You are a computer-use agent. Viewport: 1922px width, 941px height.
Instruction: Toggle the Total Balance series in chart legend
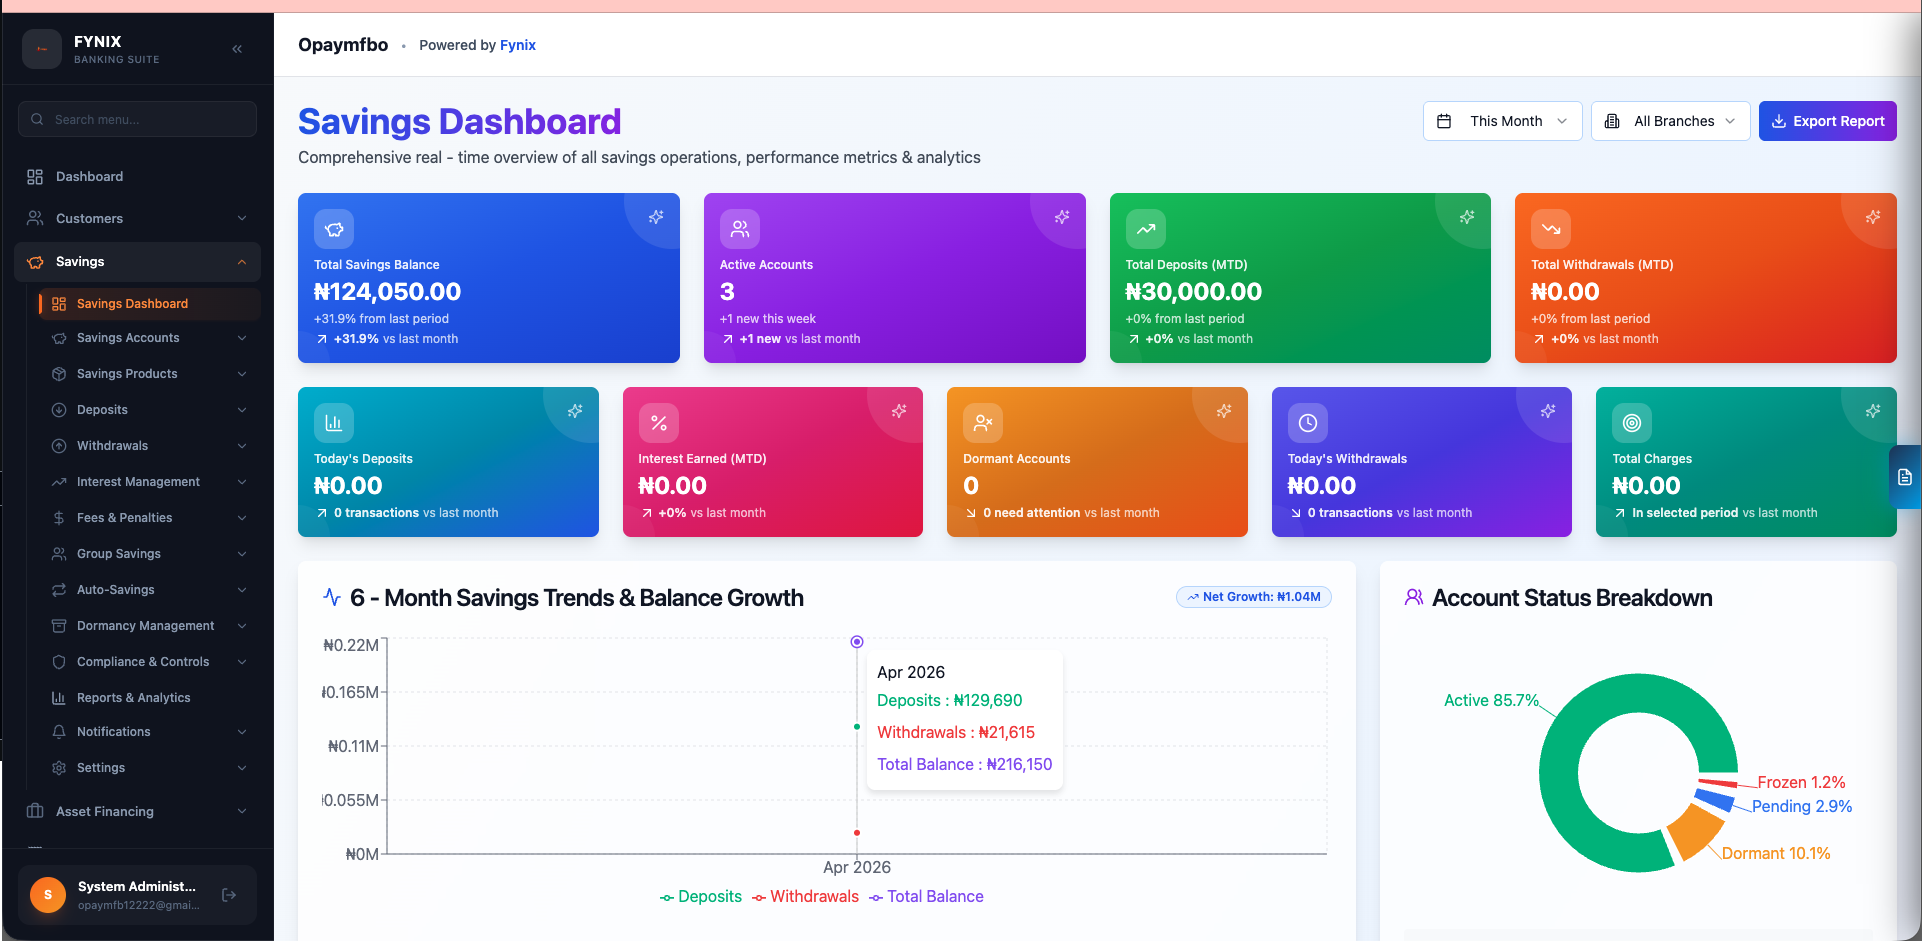point(926,897)
